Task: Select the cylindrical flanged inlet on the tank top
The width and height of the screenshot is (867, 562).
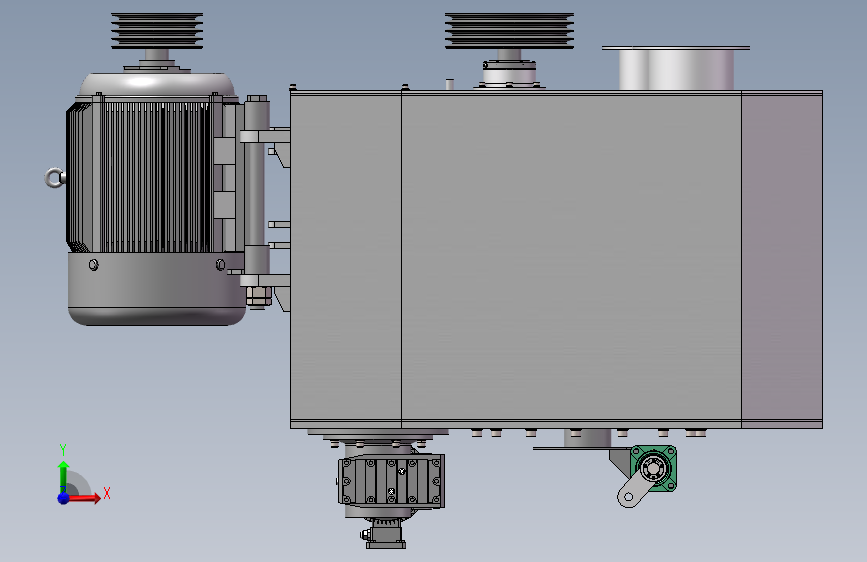Action: click(676, 68)
